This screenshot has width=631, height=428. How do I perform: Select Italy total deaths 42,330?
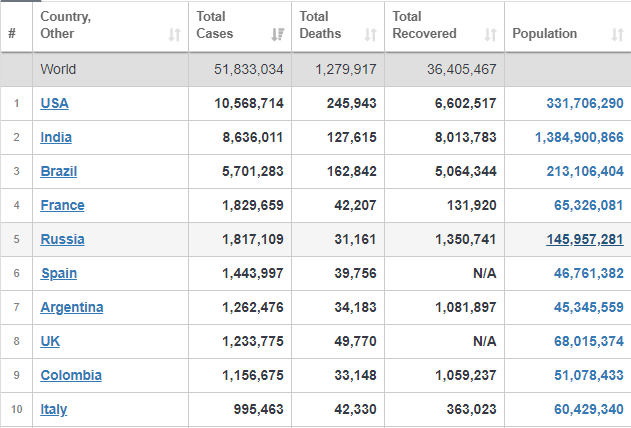pos(355,409)
